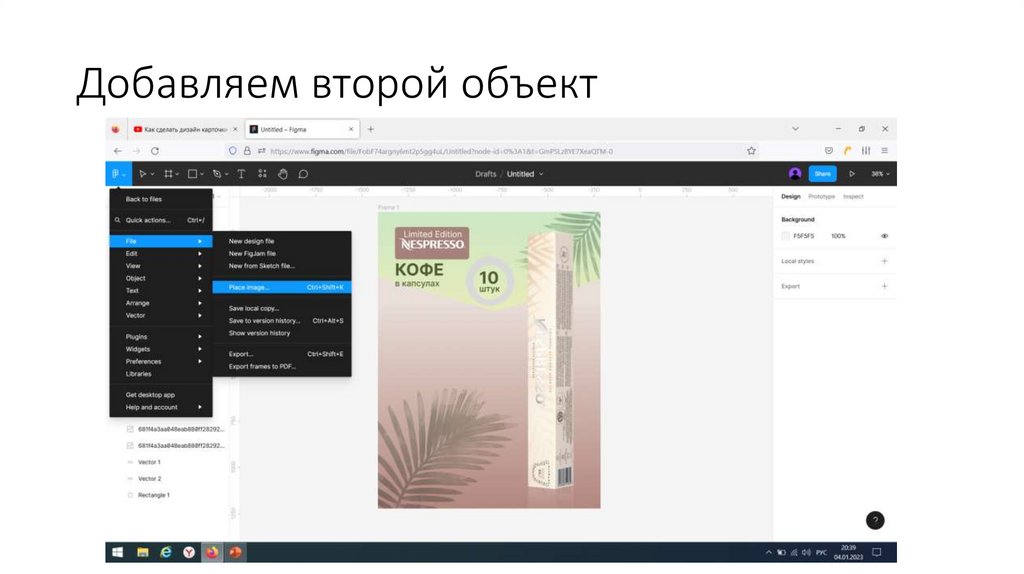This screenshot has width=1024, height=574.
Task: Open the Figma main menu icon
Action: click(x=116, y=174)
